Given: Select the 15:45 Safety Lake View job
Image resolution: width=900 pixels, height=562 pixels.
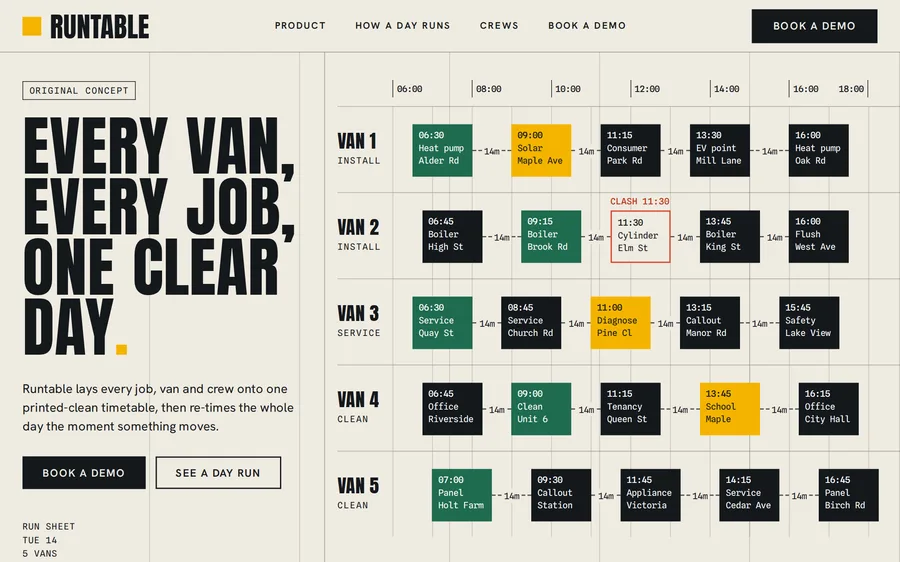Looking at the screenshot, I should click(x=809, y=323).
